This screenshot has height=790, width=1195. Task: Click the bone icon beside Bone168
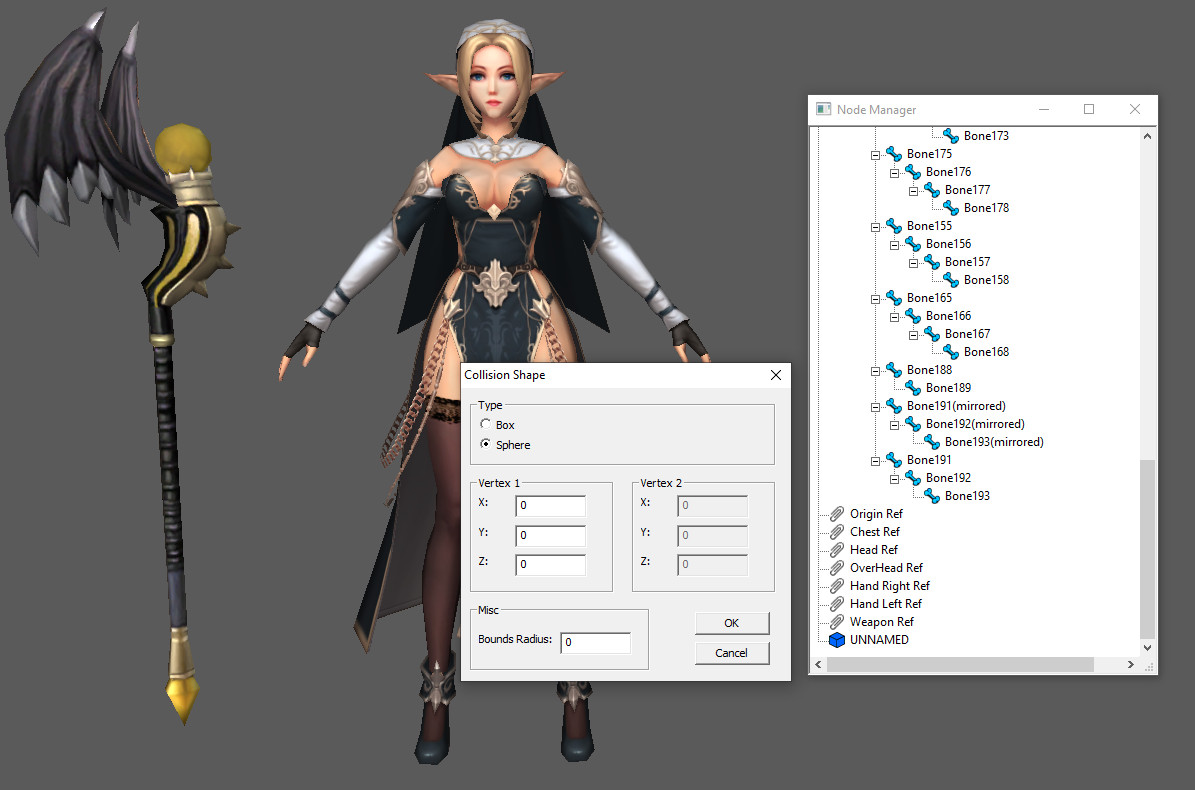pos(950,352)
